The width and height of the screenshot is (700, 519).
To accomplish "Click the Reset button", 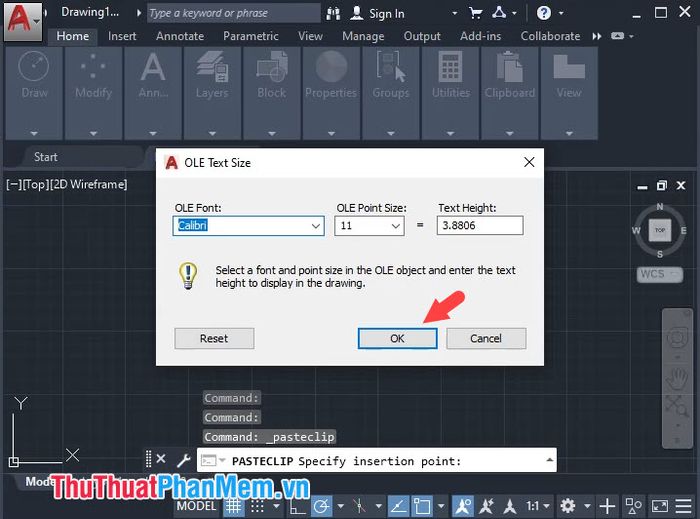I will click(214, 338).
